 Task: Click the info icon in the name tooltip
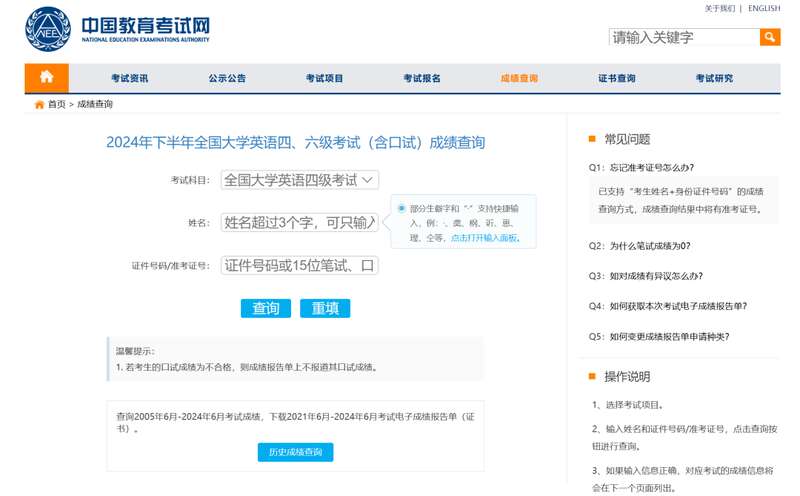click(401, 208)
